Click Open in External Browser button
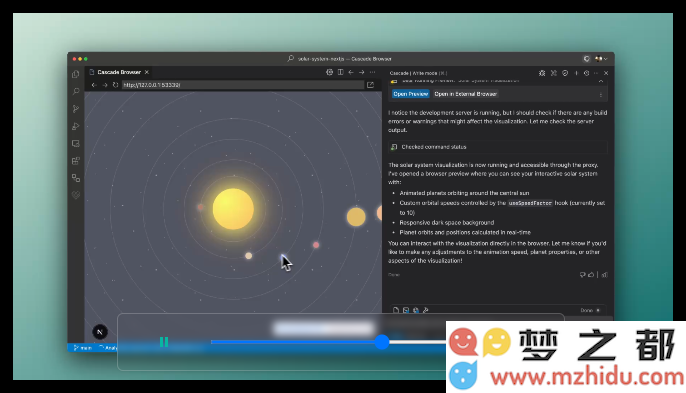This screenshot has width=686, height=393. point(466,94)
